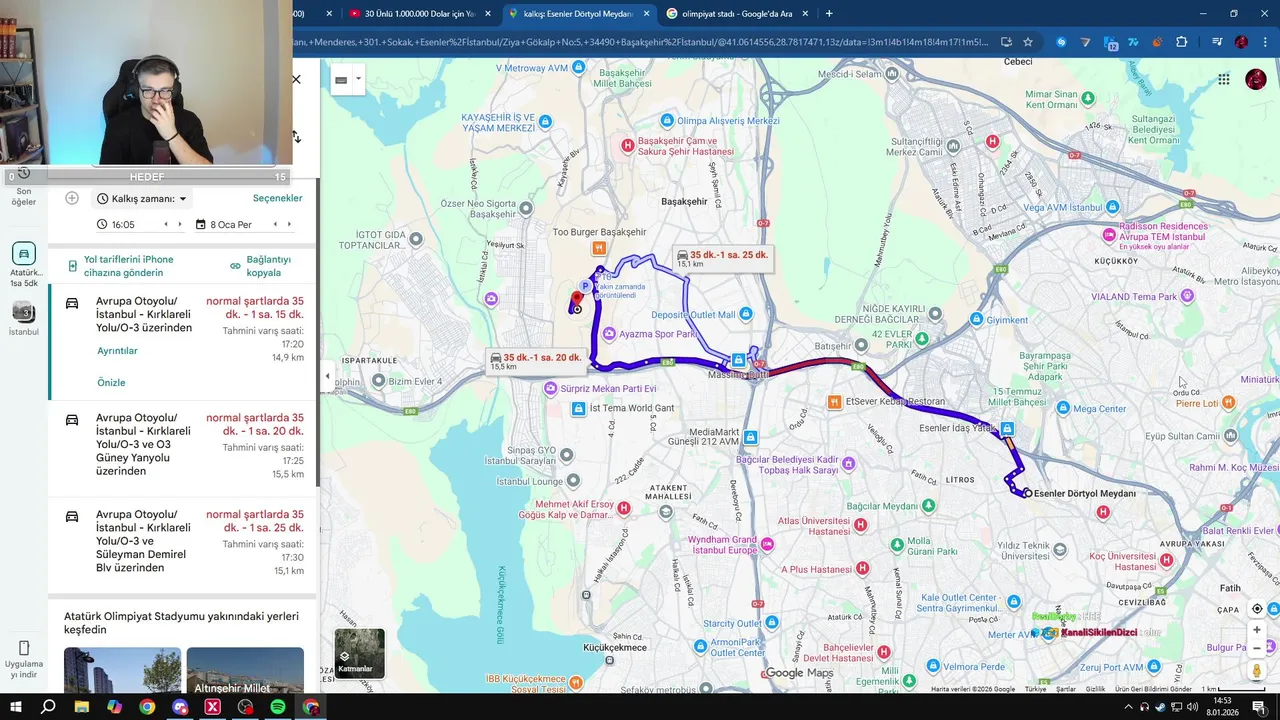Click the install app icon in the address bar

pos(1006,42)
